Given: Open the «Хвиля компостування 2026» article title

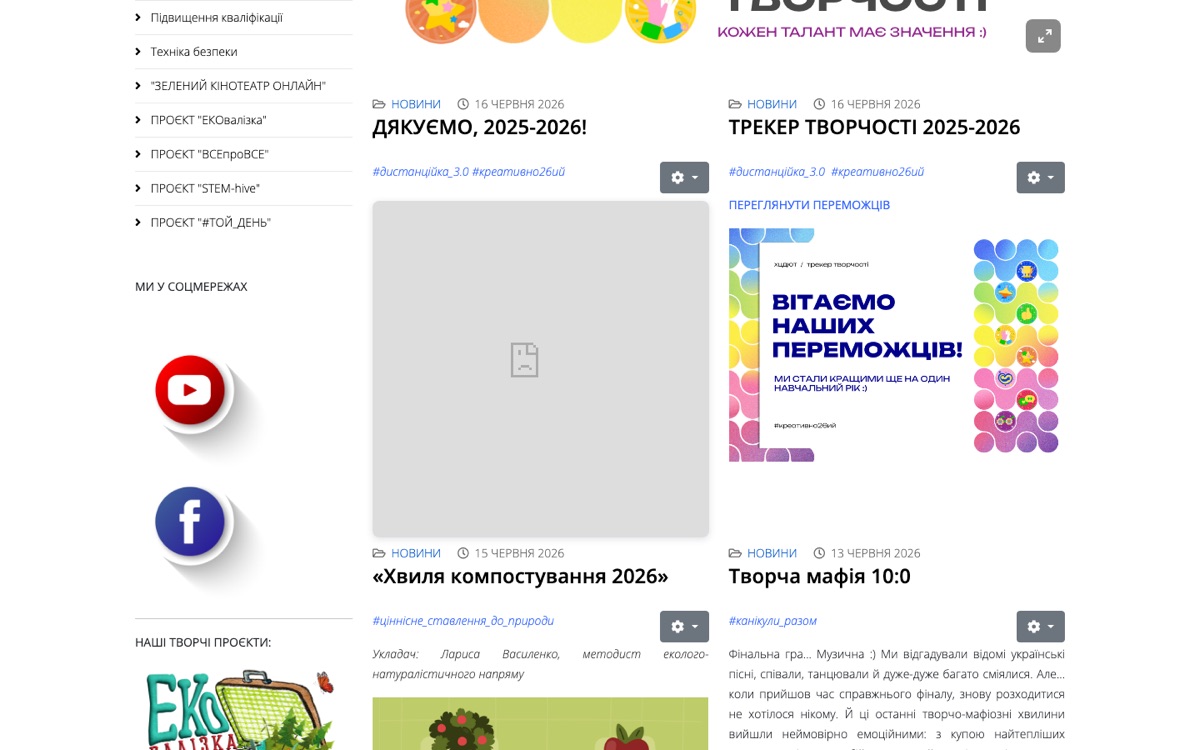Looking at the screenshot, I should tap(520, 576).
